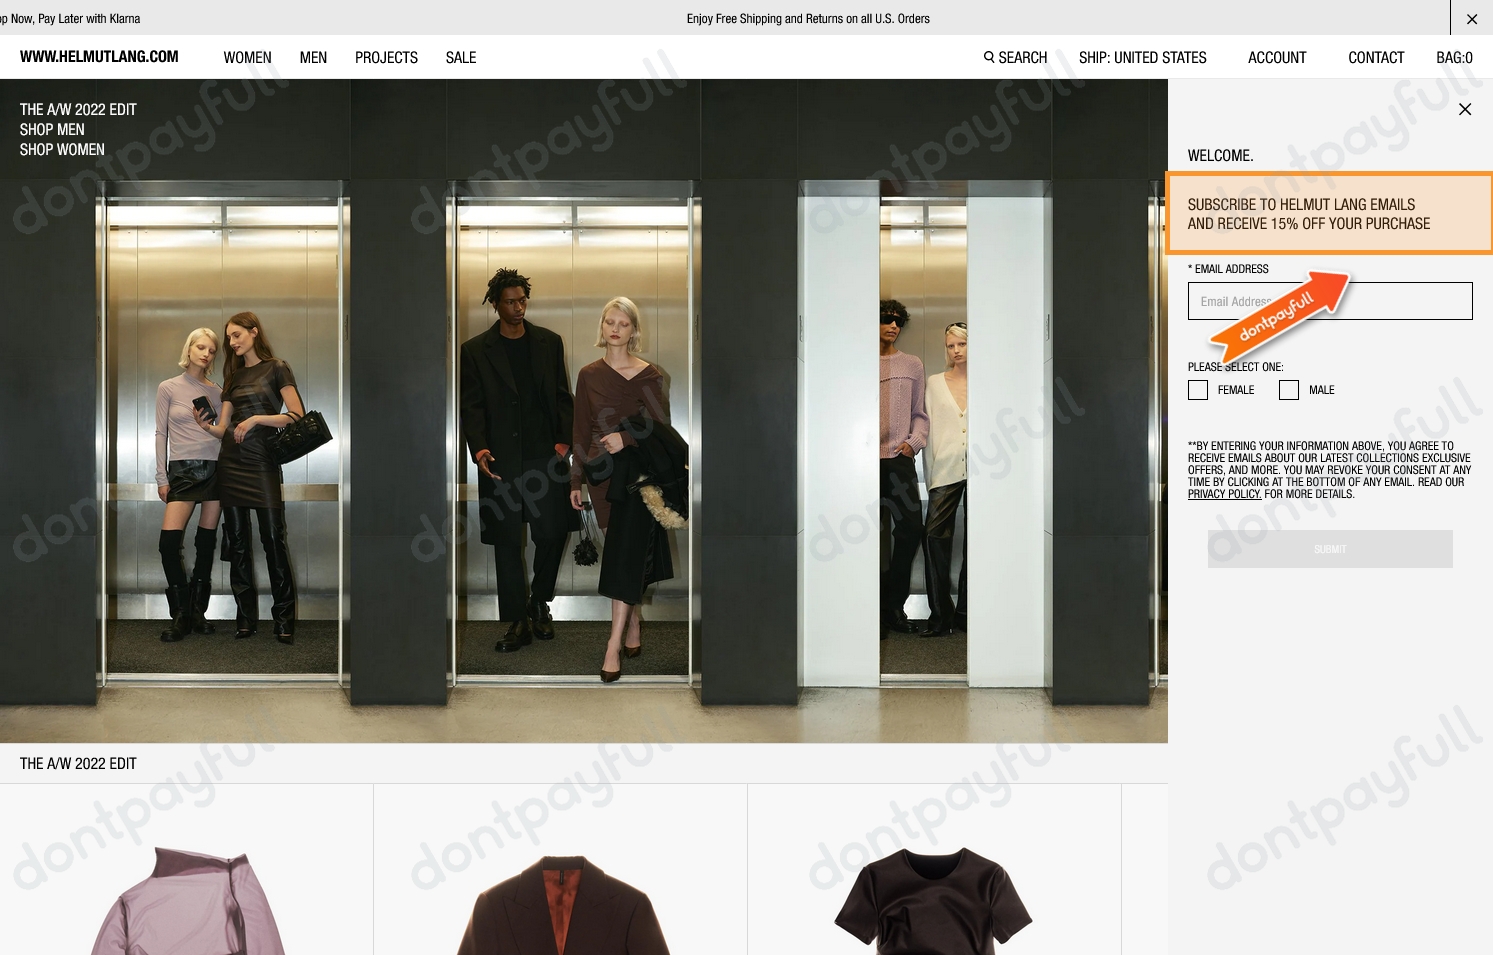Check the Female checkbox

[1198, 390]
